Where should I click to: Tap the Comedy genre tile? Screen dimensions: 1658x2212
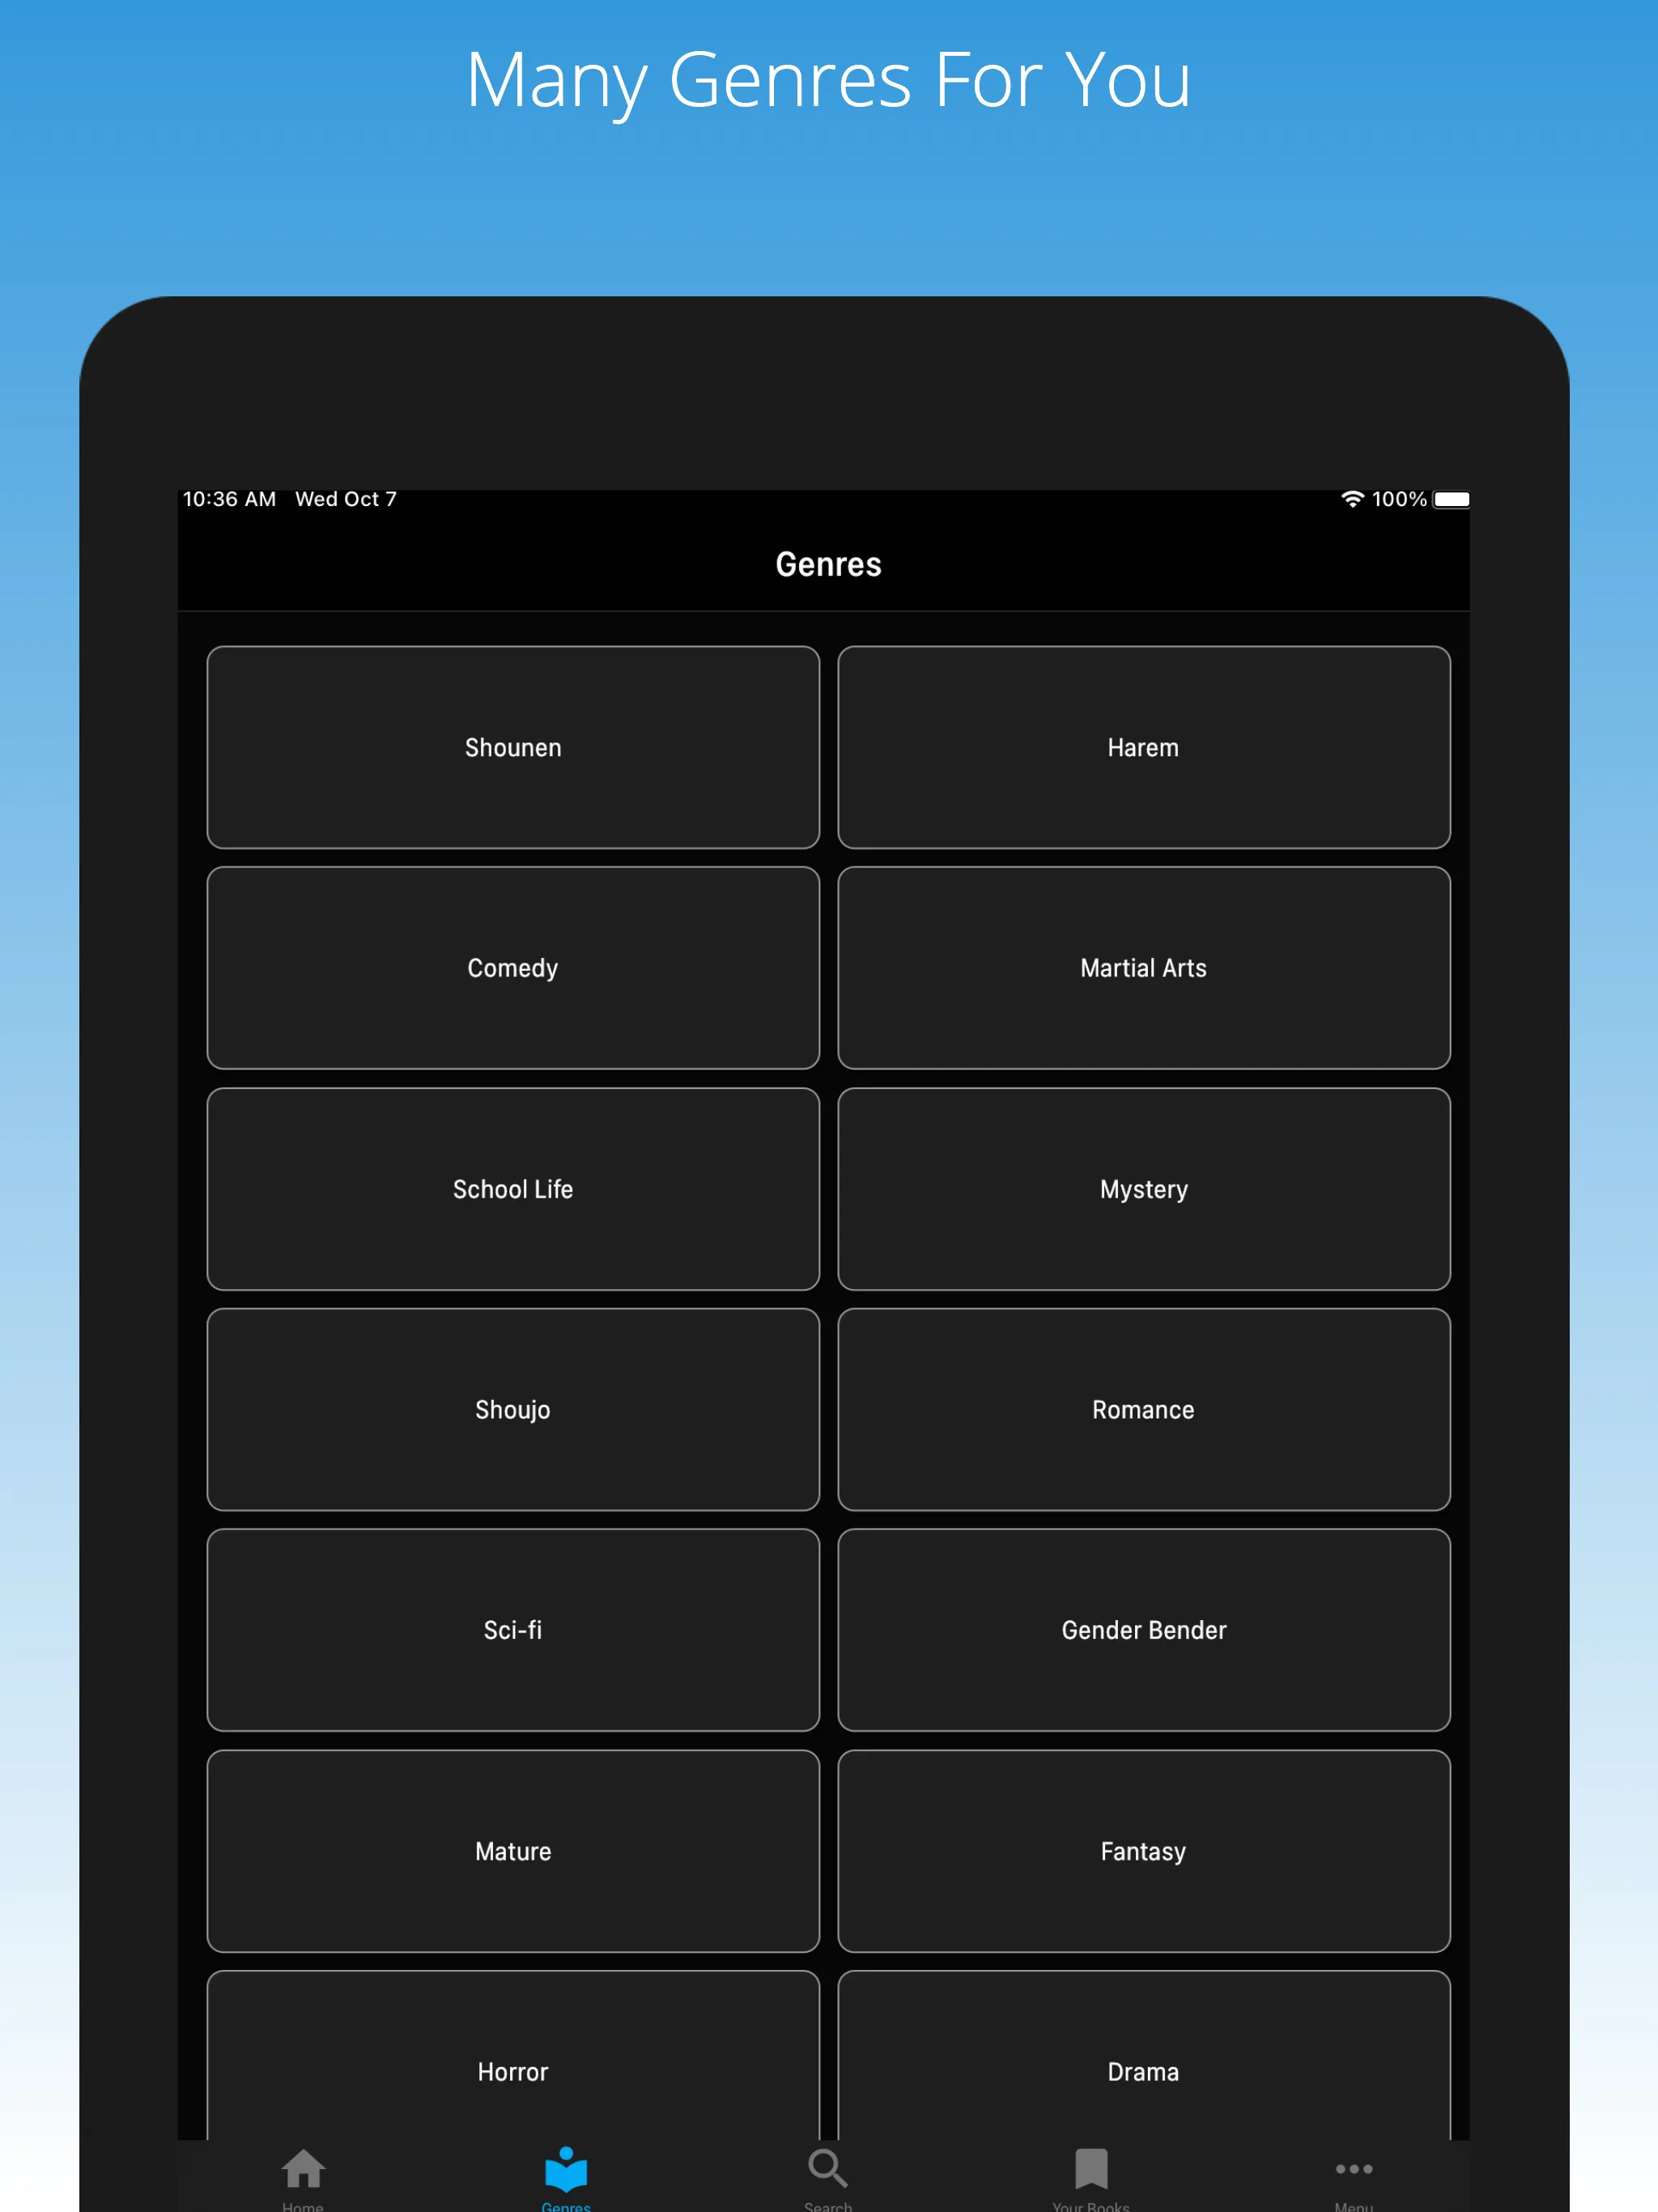click(512, 967)
